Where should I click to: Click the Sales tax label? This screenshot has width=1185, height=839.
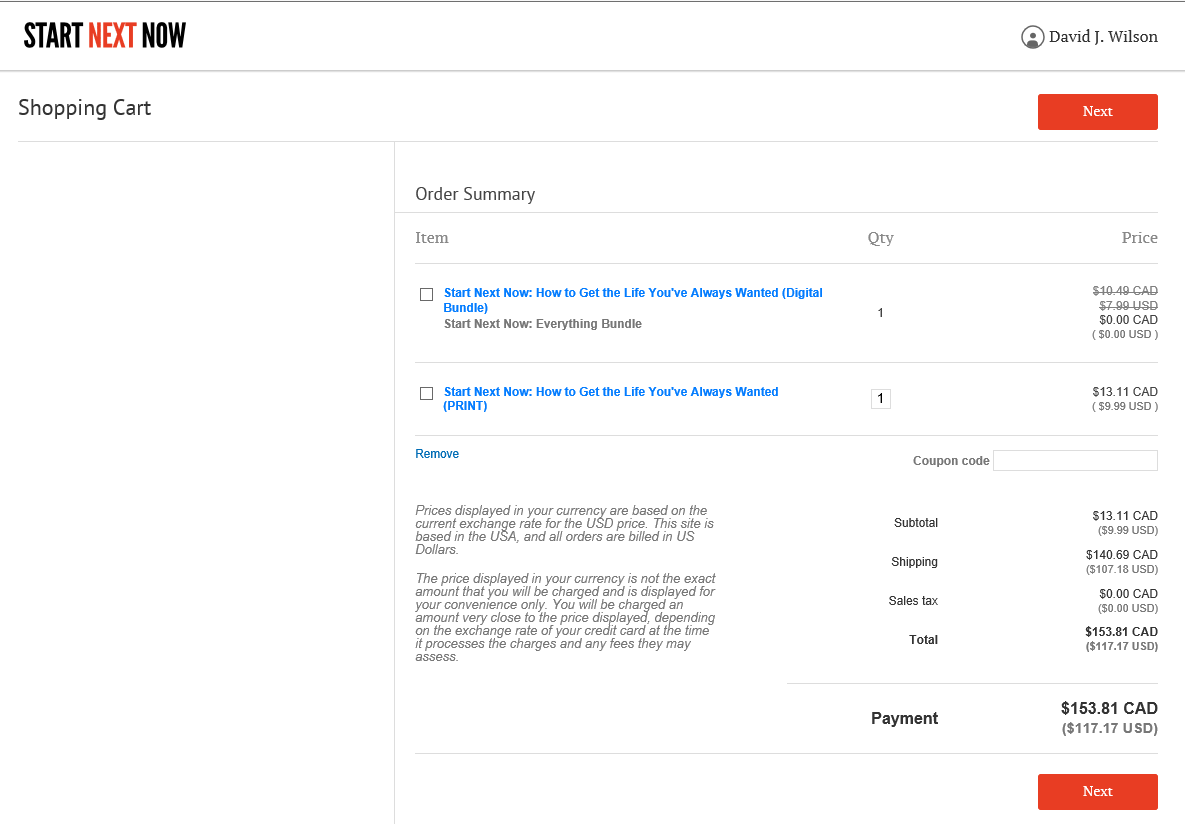[x=913, y=601]
